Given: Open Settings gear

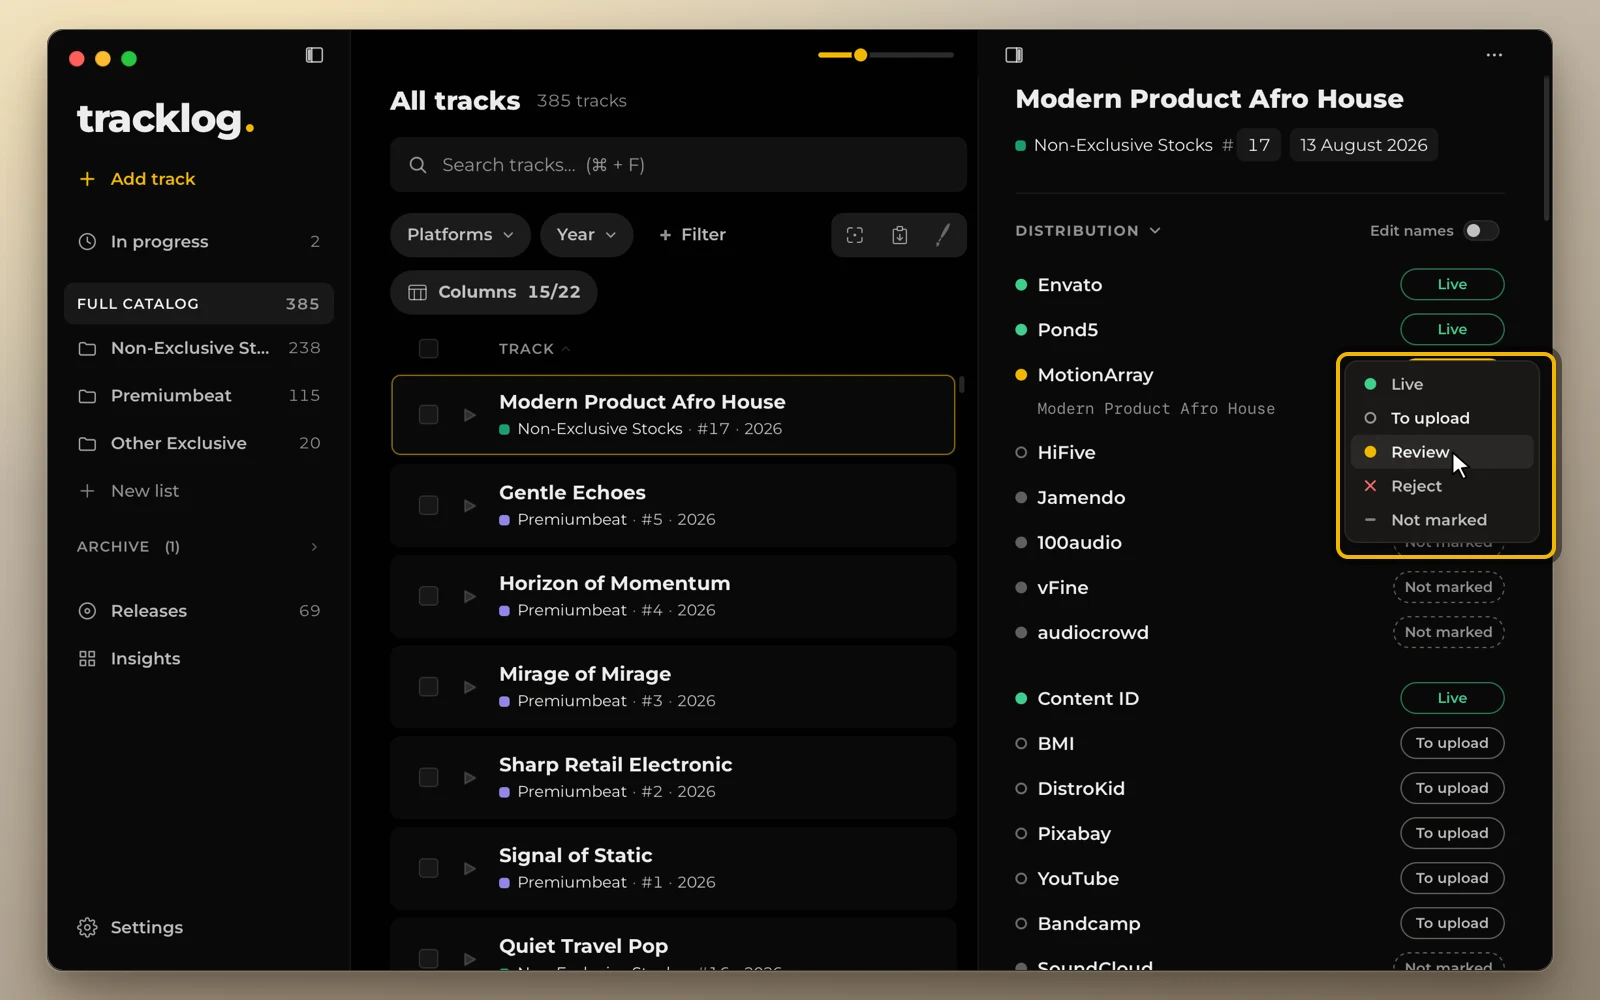Looking at the screenshot, I should [130, 927].
